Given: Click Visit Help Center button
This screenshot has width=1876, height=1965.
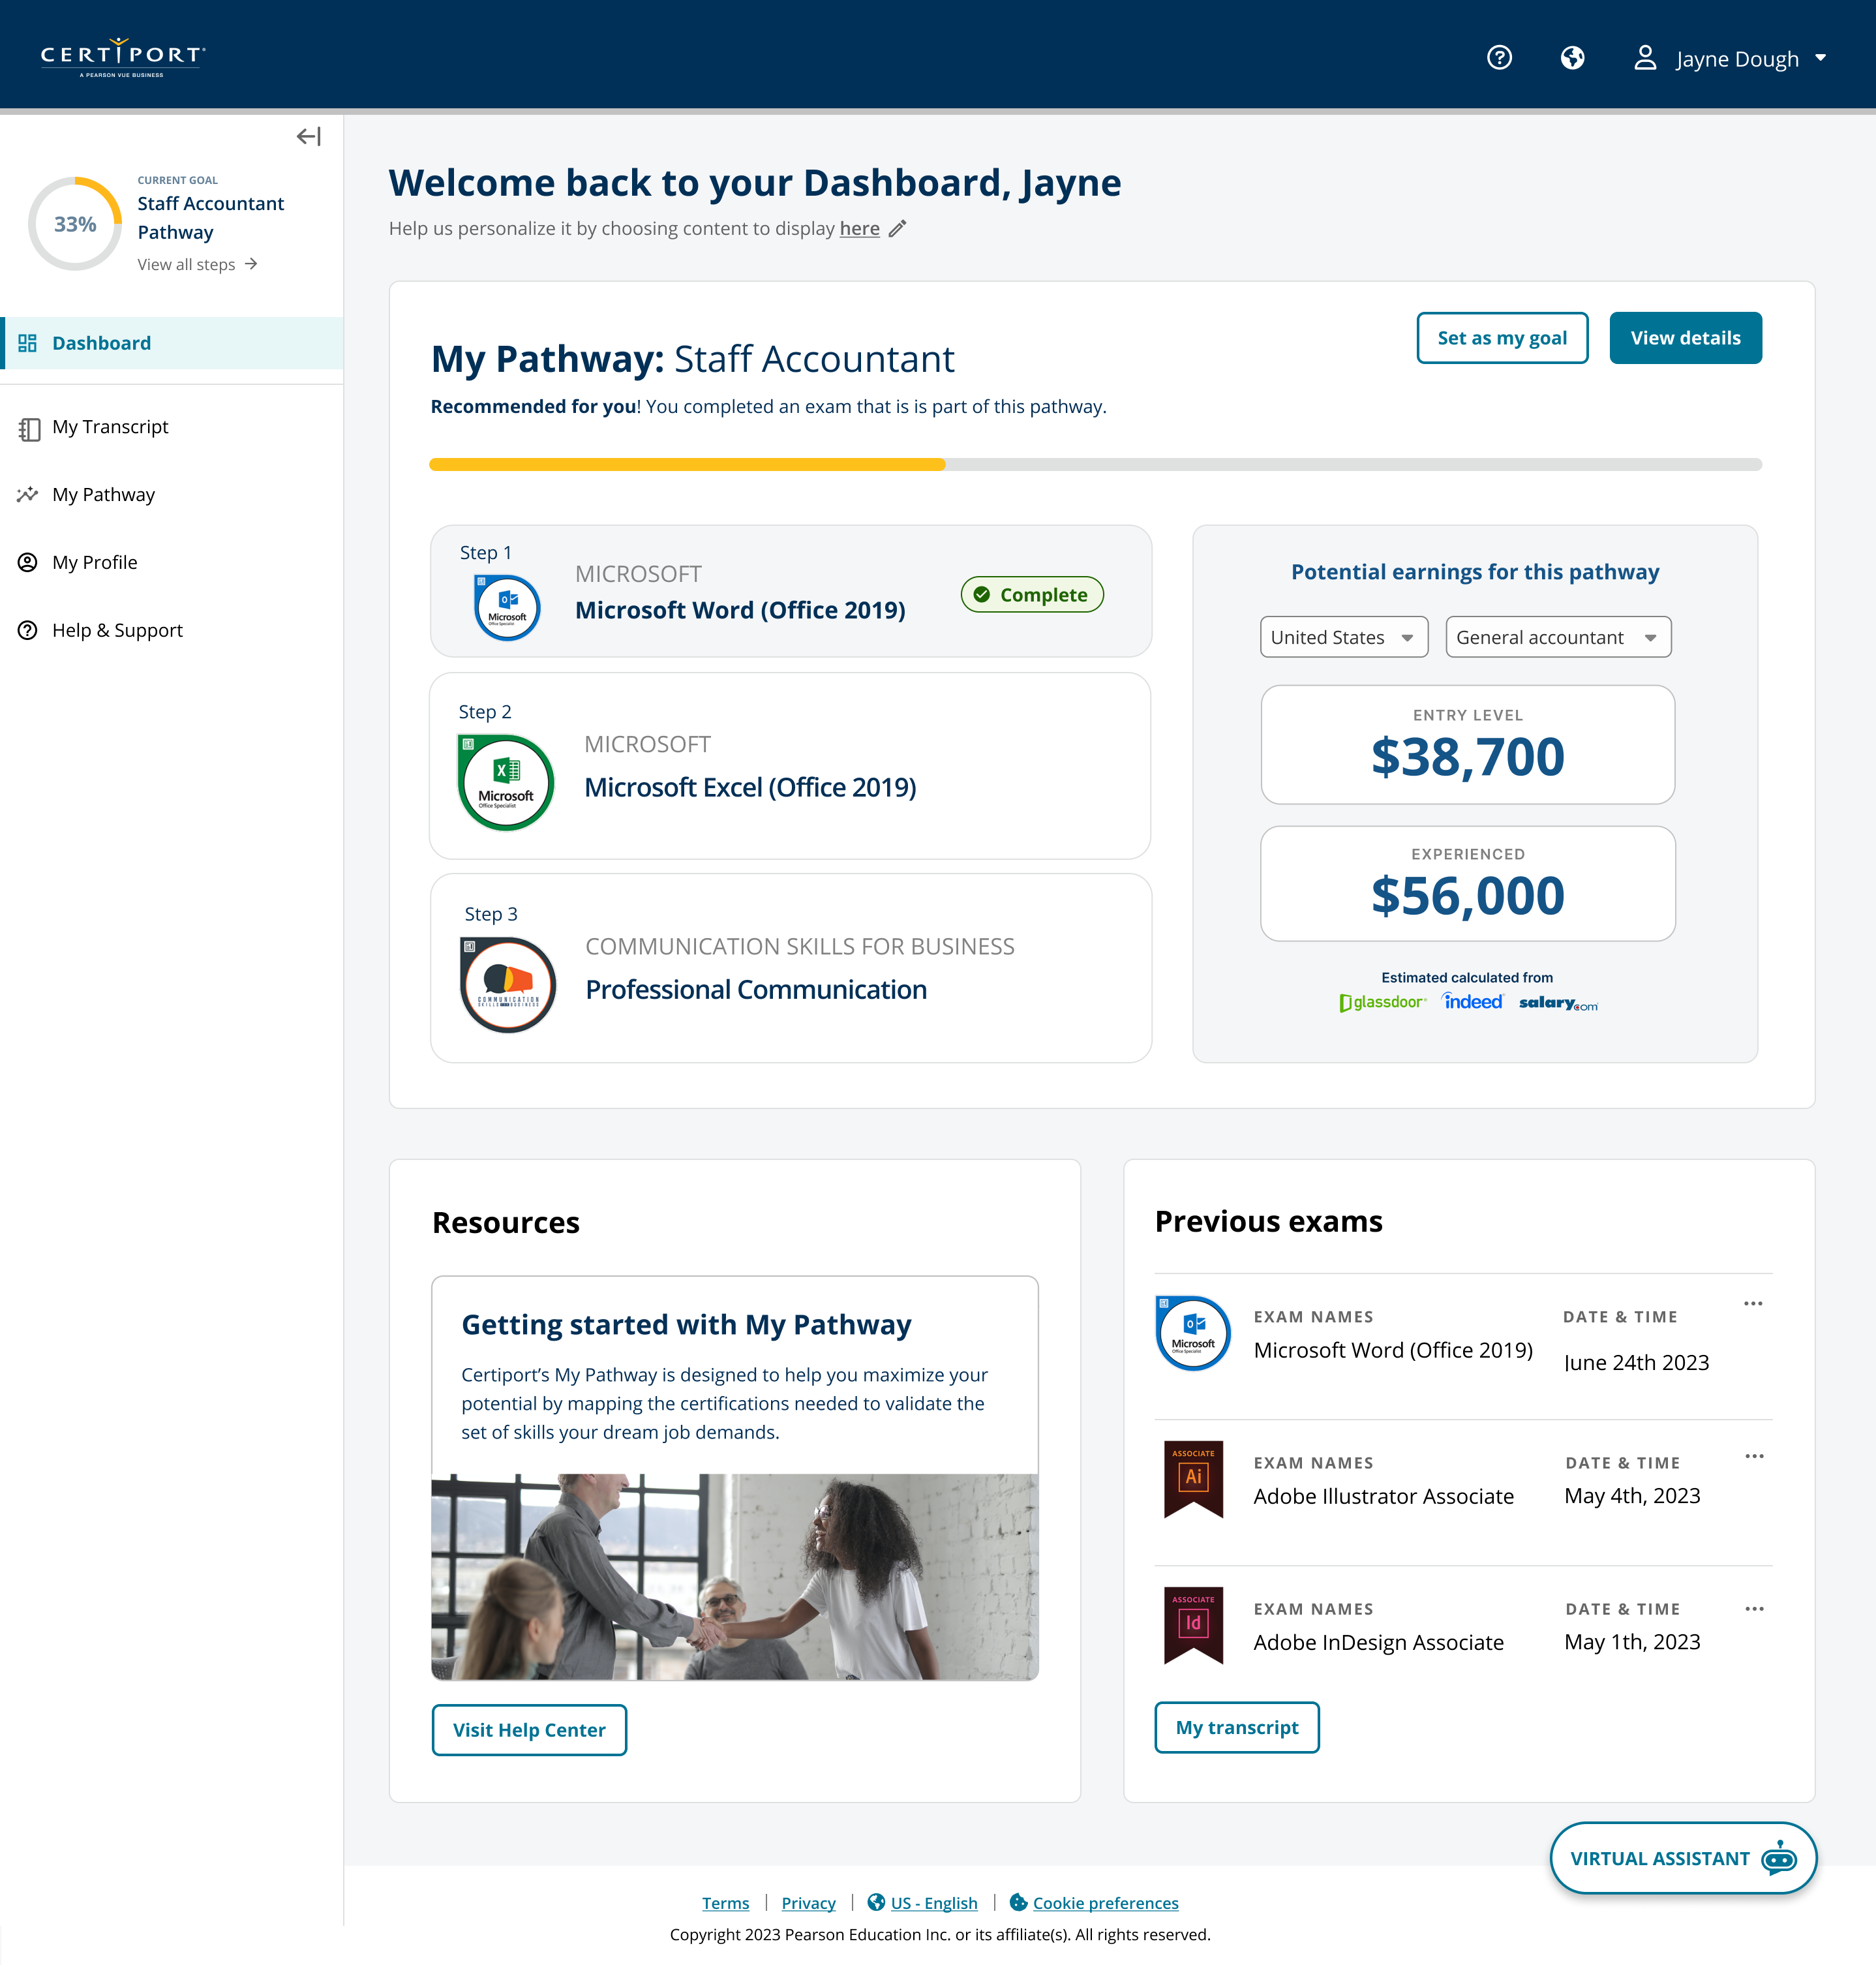Looking at the screenshot, I should point(529,1730).
